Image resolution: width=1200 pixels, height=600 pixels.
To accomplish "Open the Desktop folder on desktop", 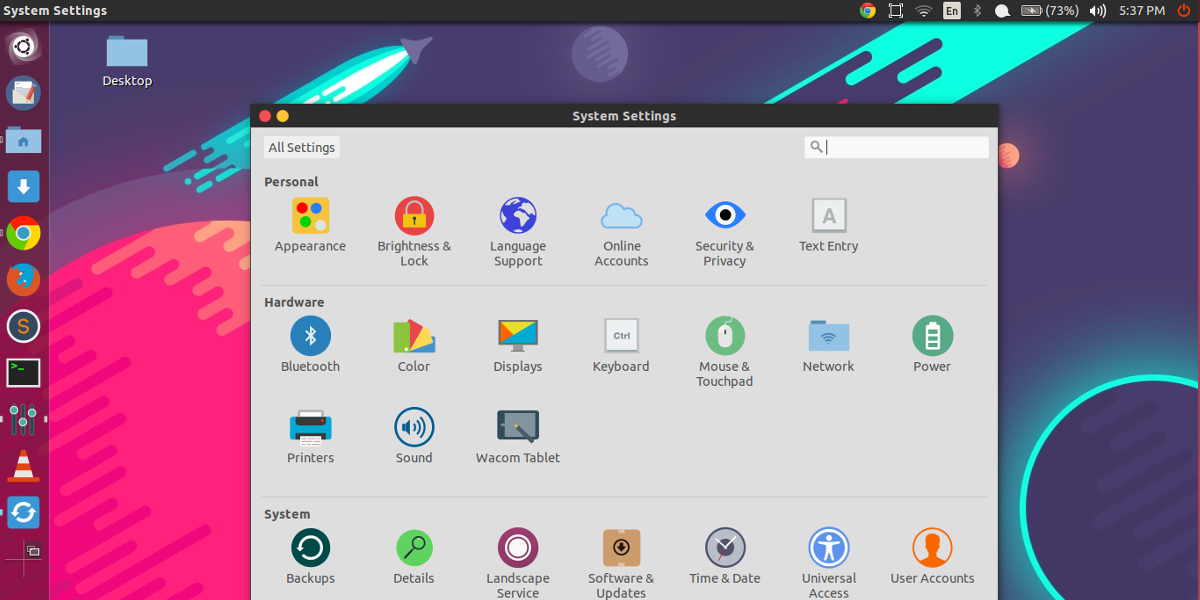I will tap(127, 61).
